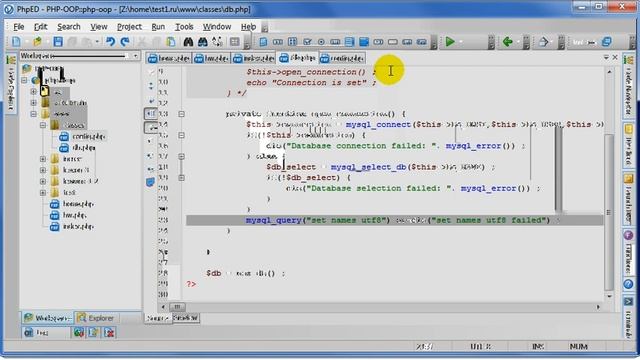Screen dimensions: 640x360
Task: Open editor tab list dropdown arrow
Action: point(606,58)
